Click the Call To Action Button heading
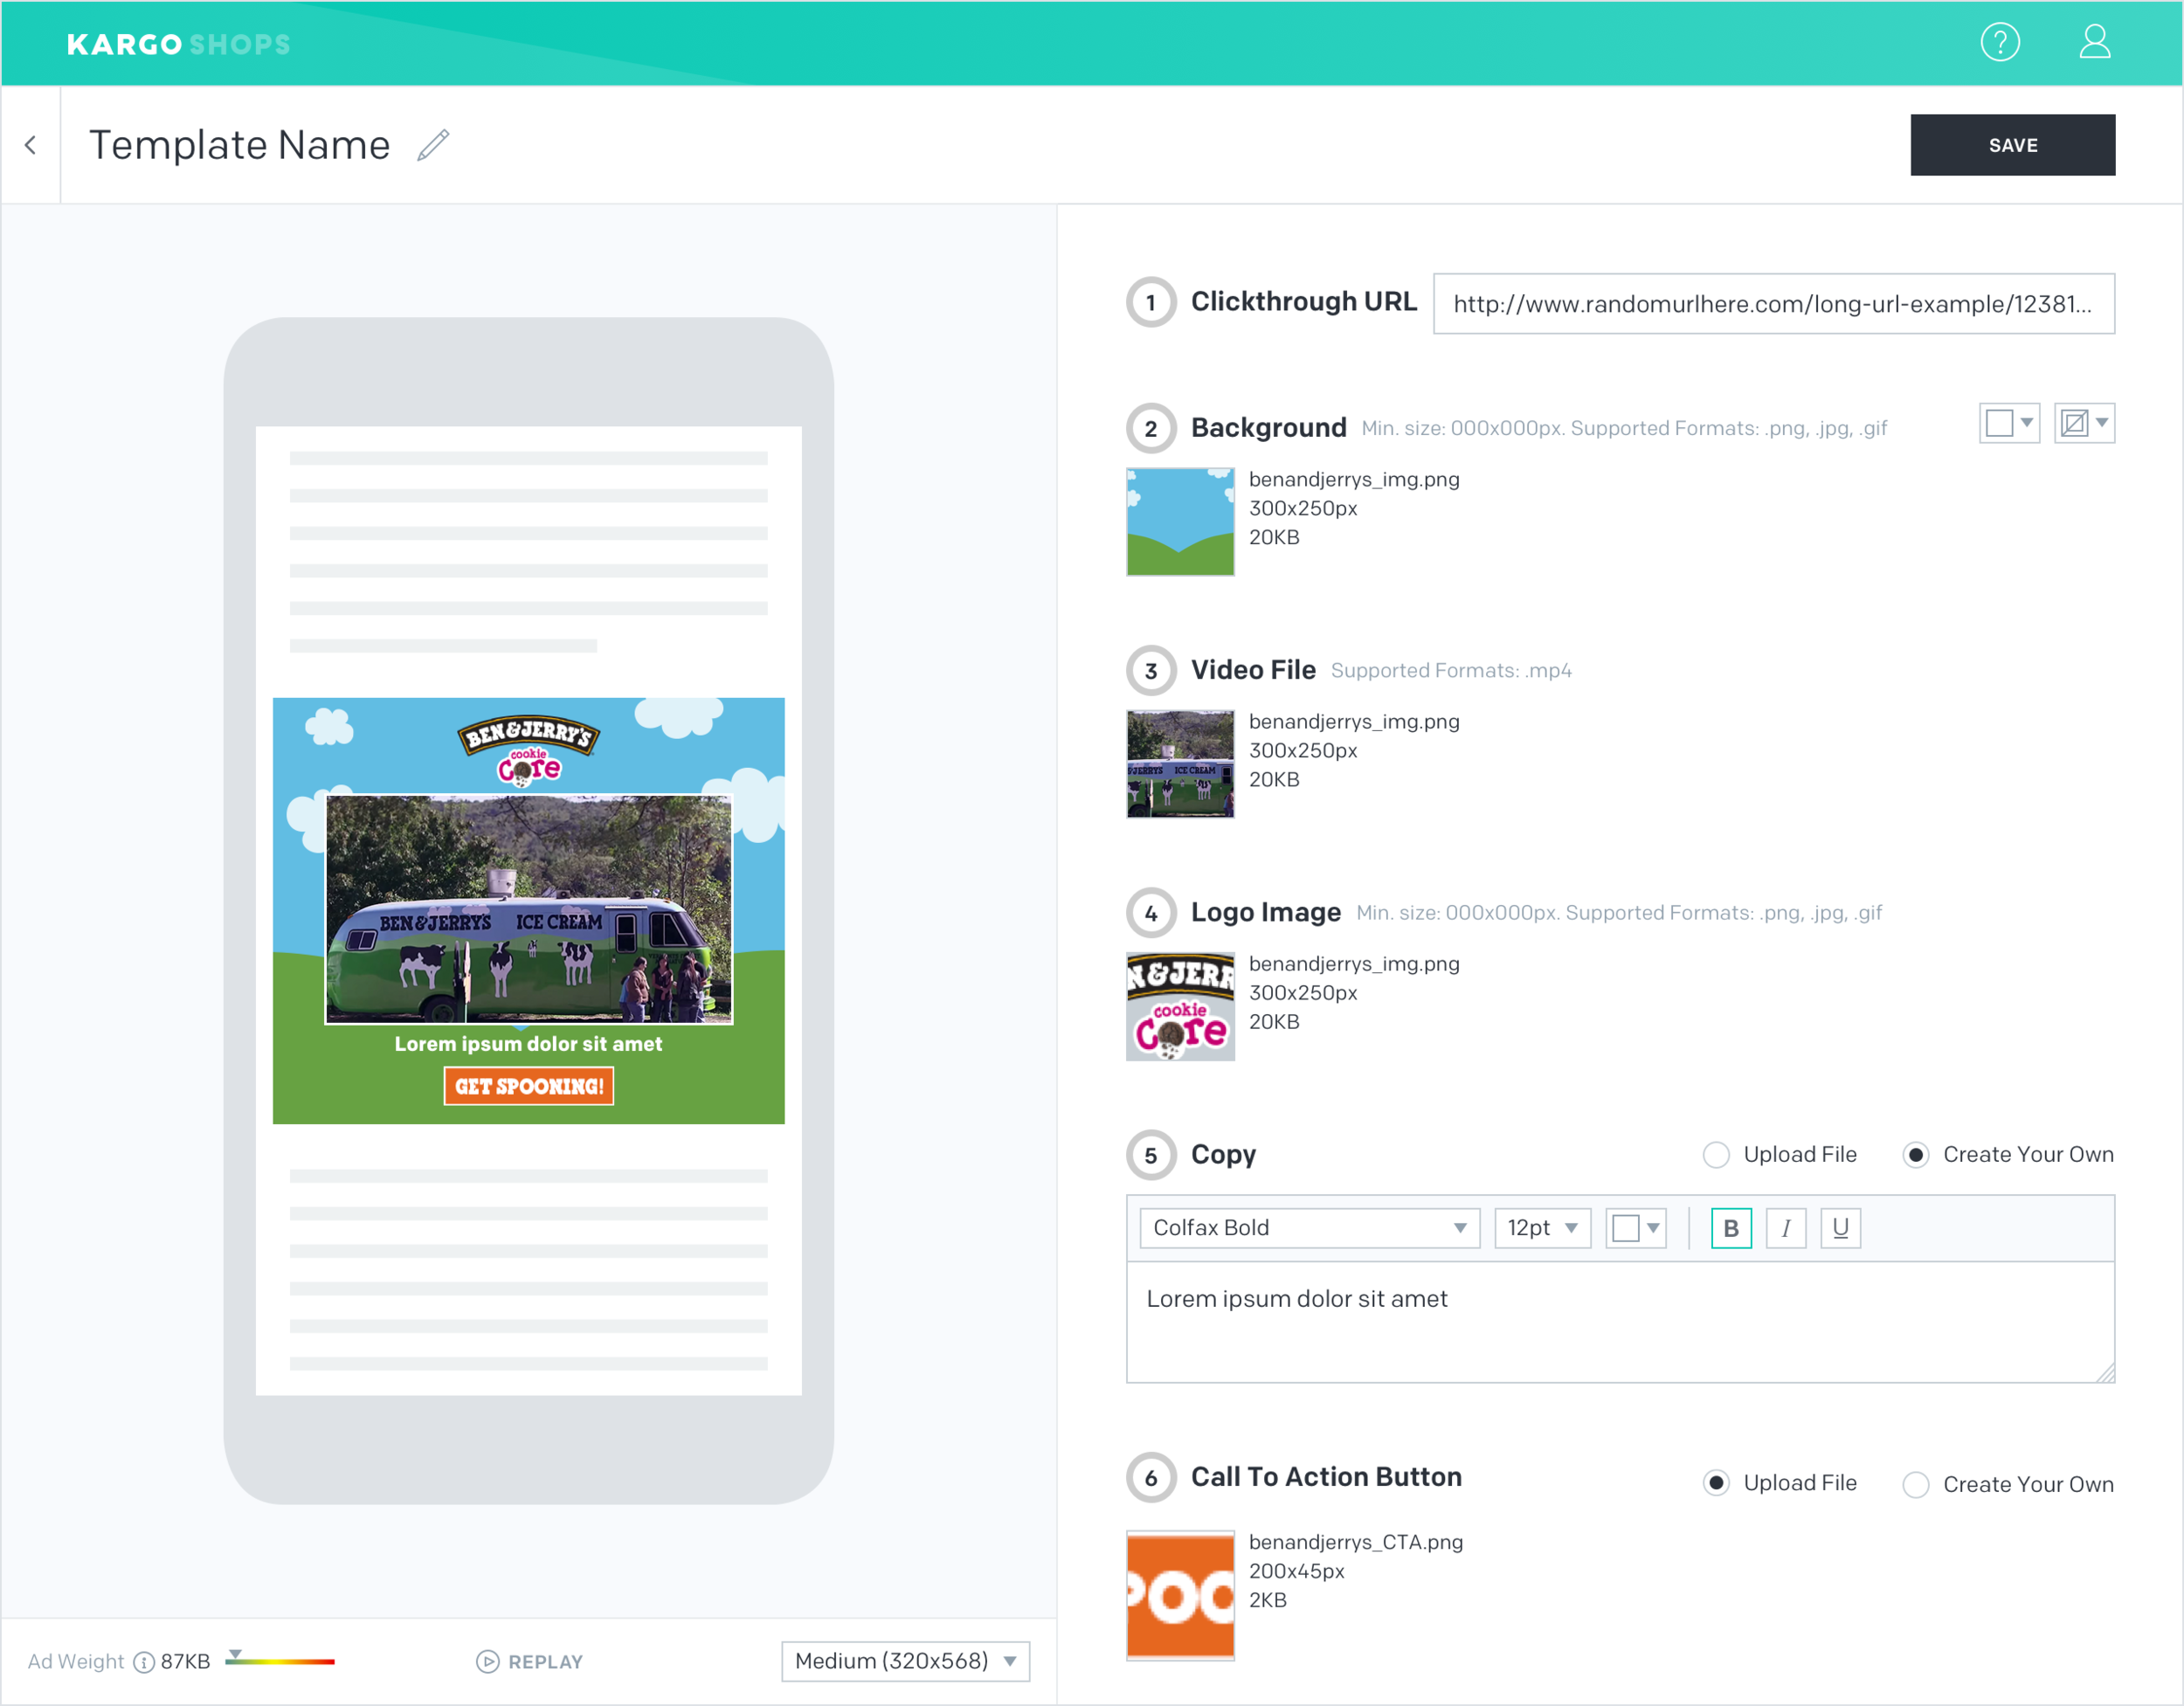Image resolution: width=2184 pixels, height=1706 pixels. (1326, 1477)
